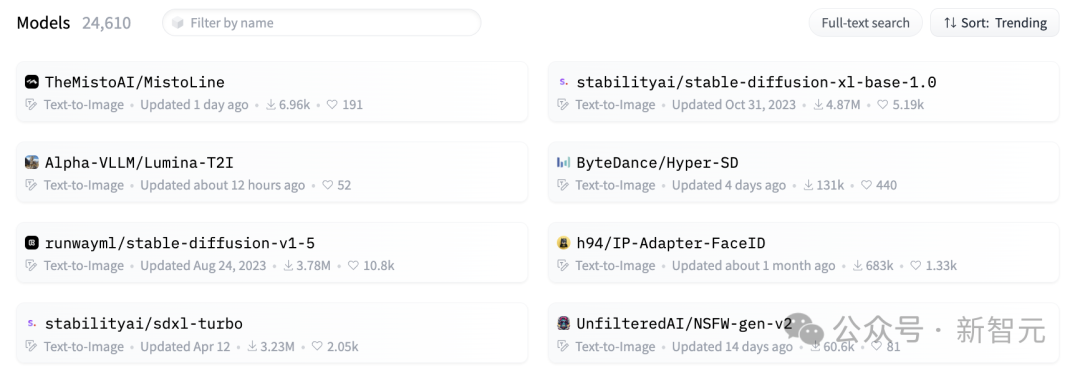Click the 683k download count
Viewport: 1080px width, 373px height.
pyautogui.click(x=880, y=266)
